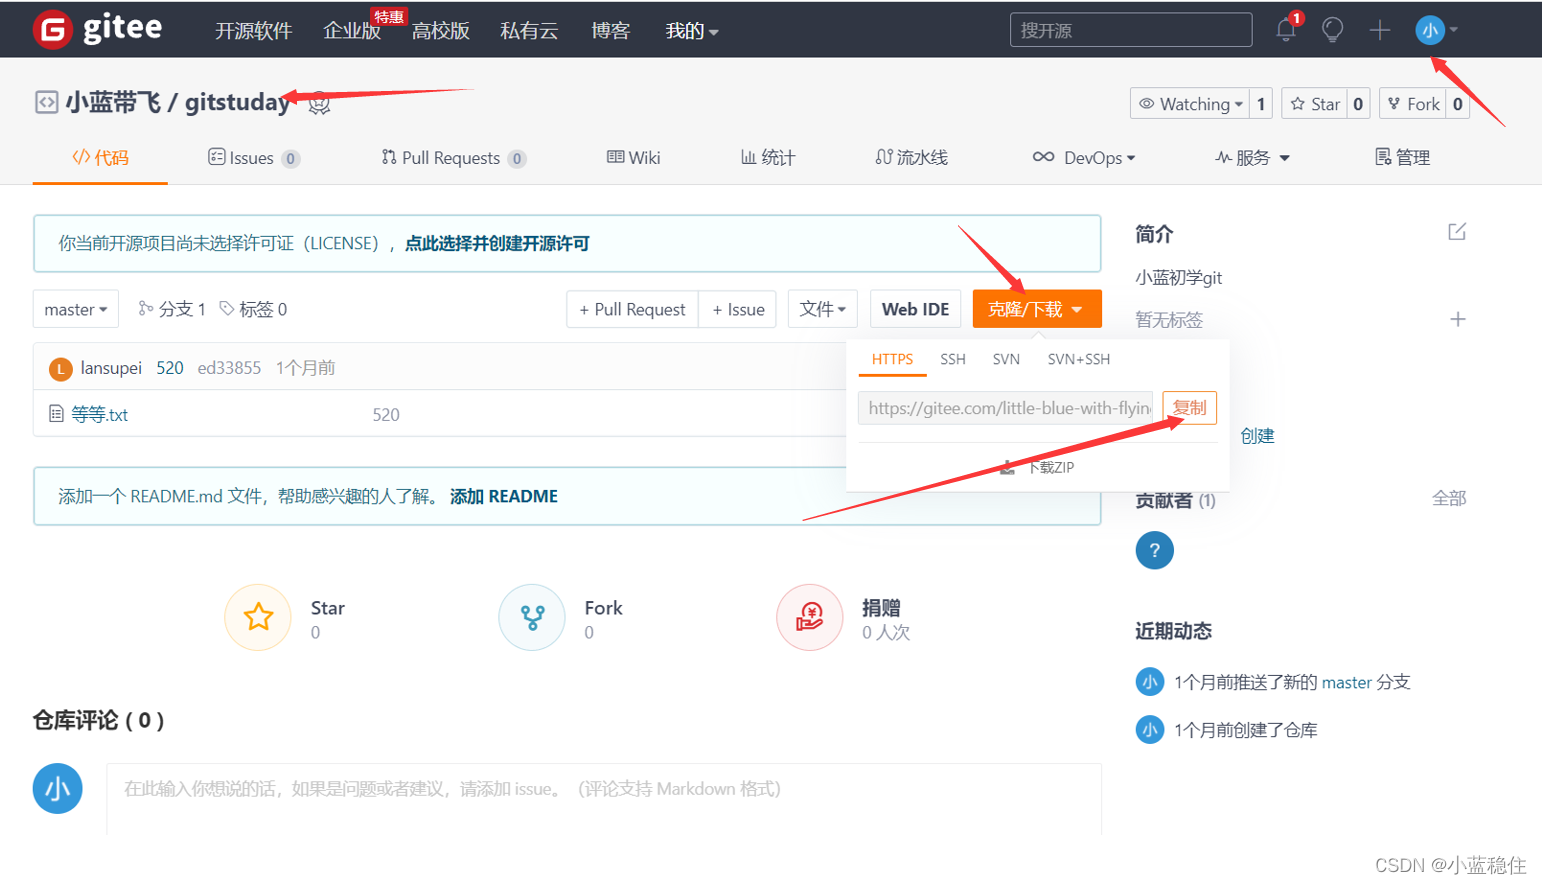1542x884 pixels.
Task: Click the 添加 README link
Action: [x=504, y=496]
